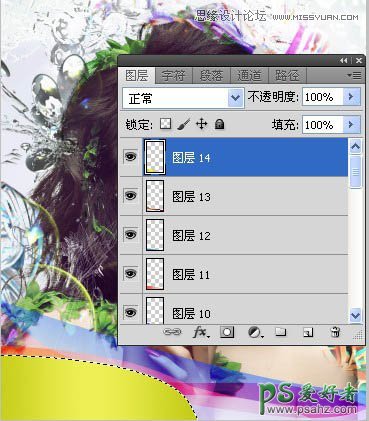Screen dimensions: 369x421
Task: Switch to the 图层 tab
Action: pos(137,76)
